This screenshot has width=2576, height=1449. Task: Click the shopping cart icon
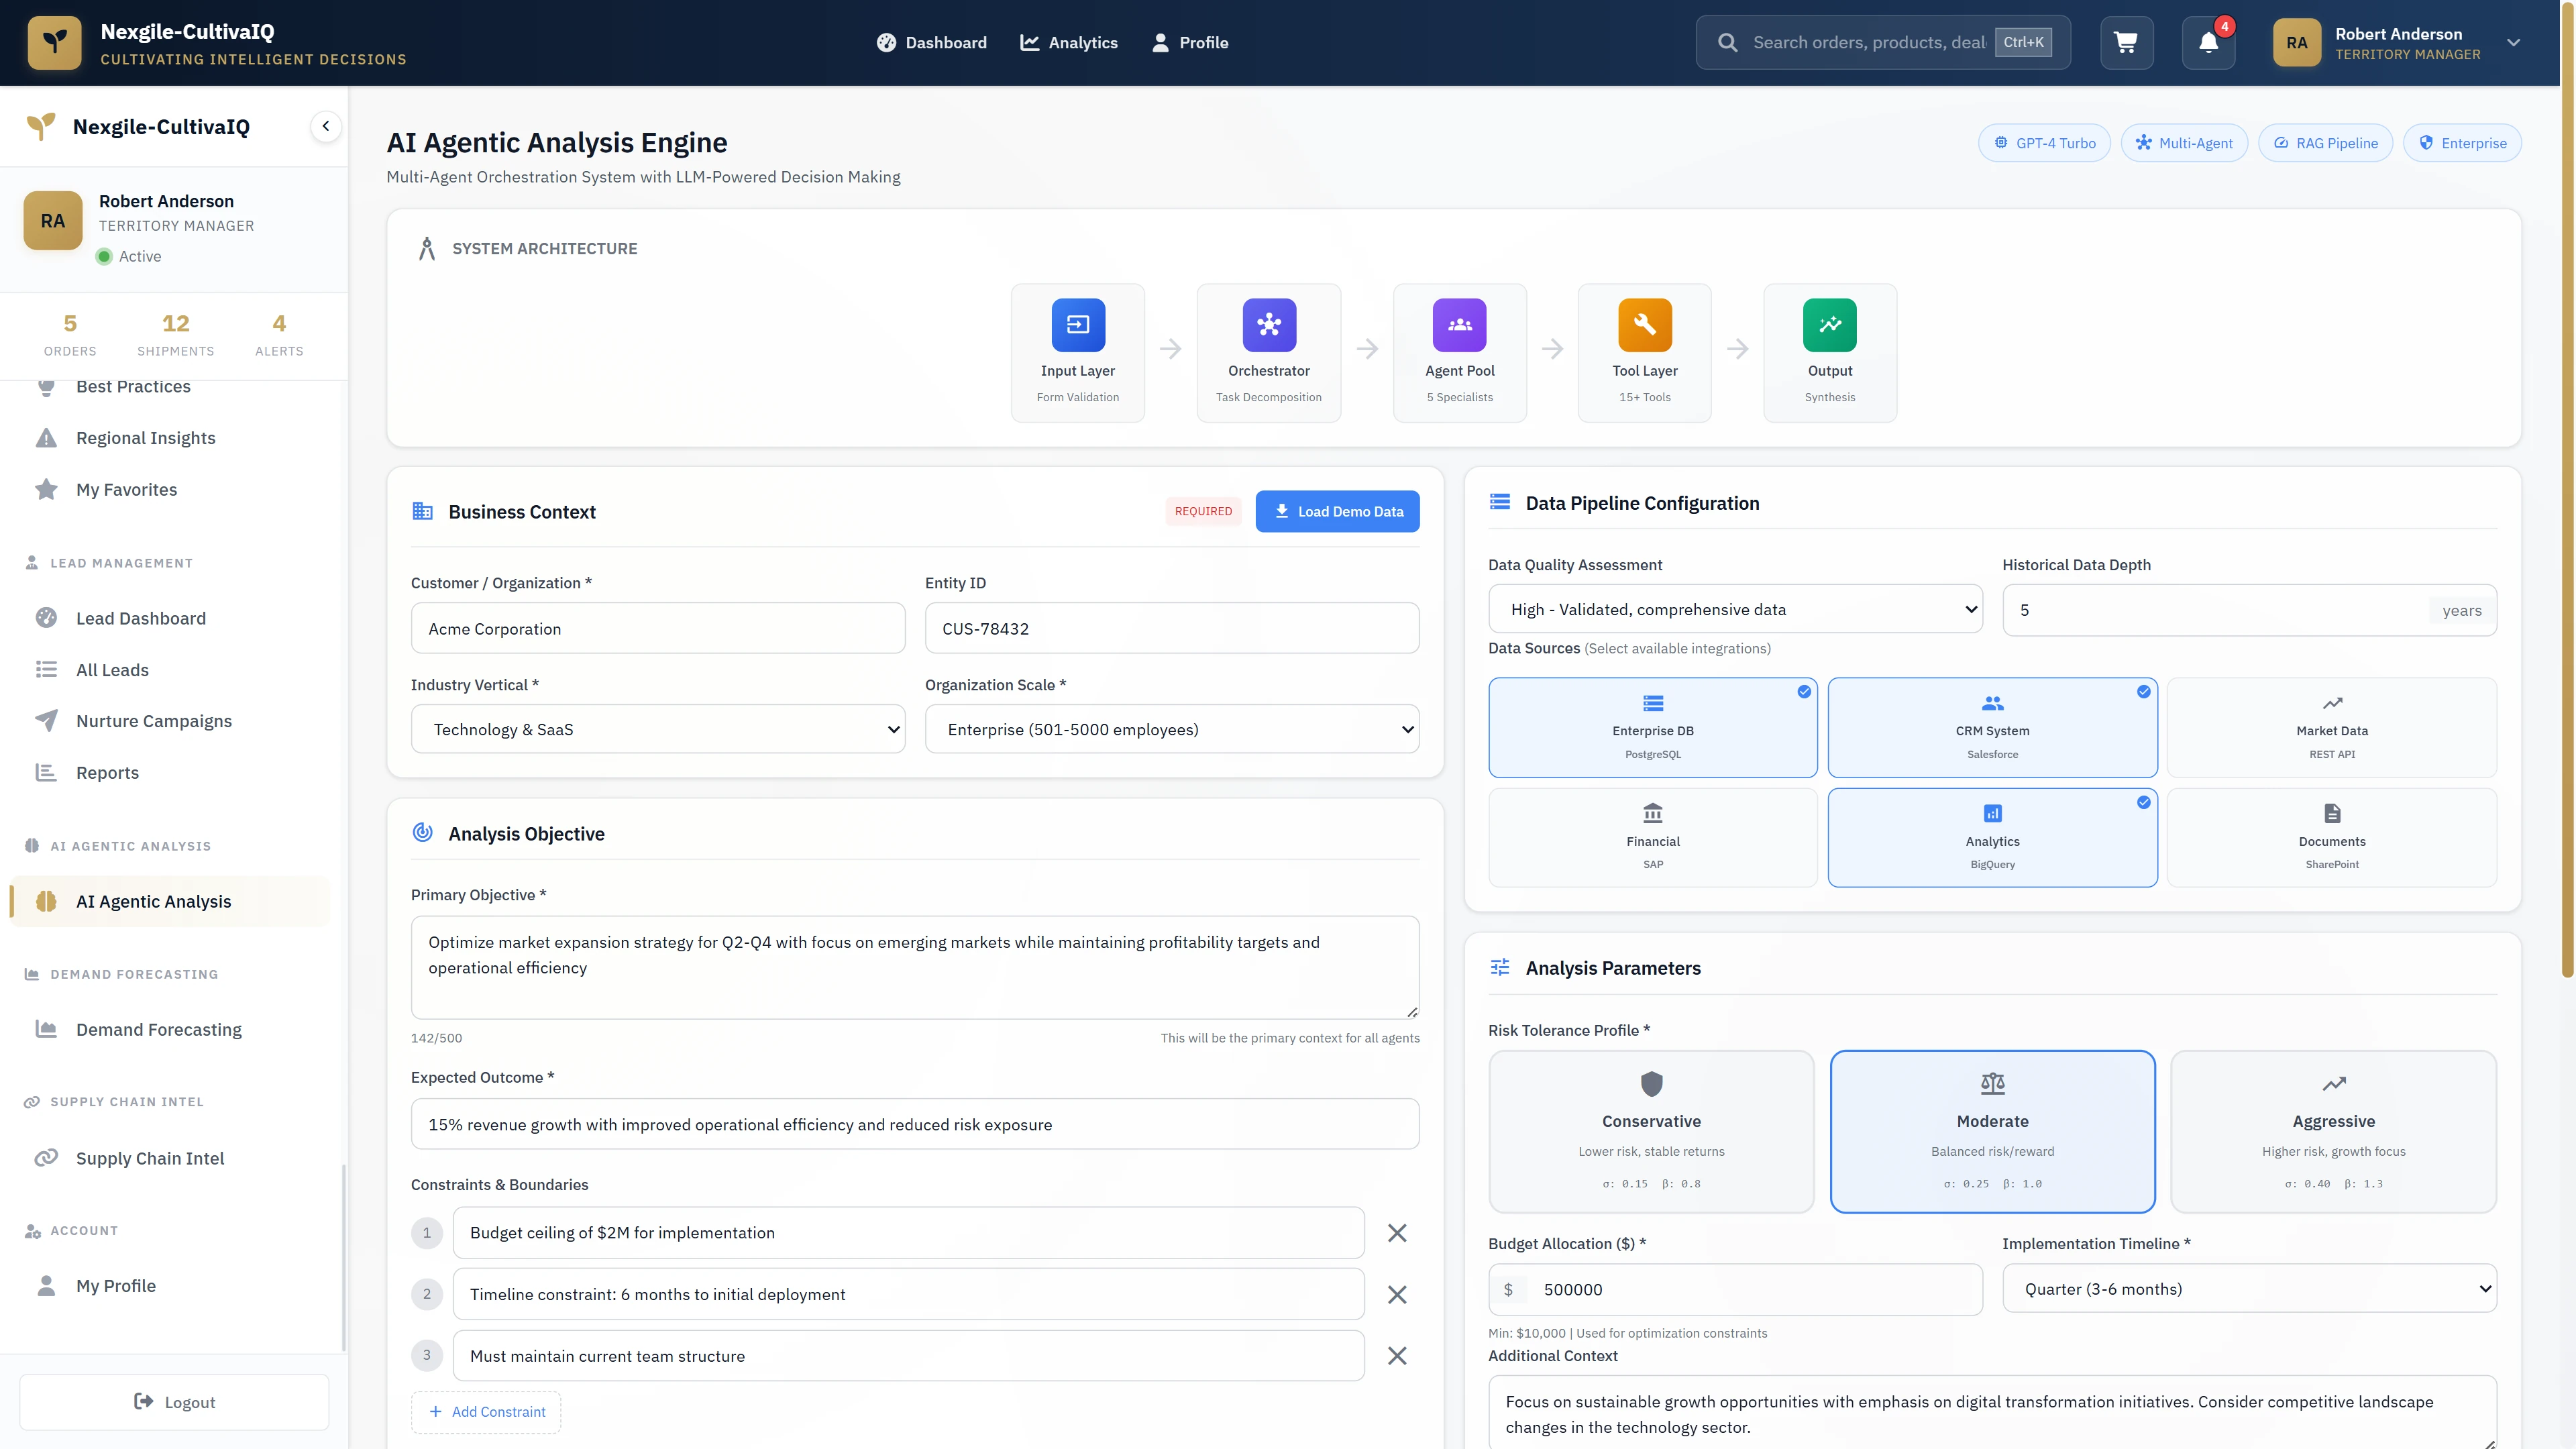coord(2126,42)
